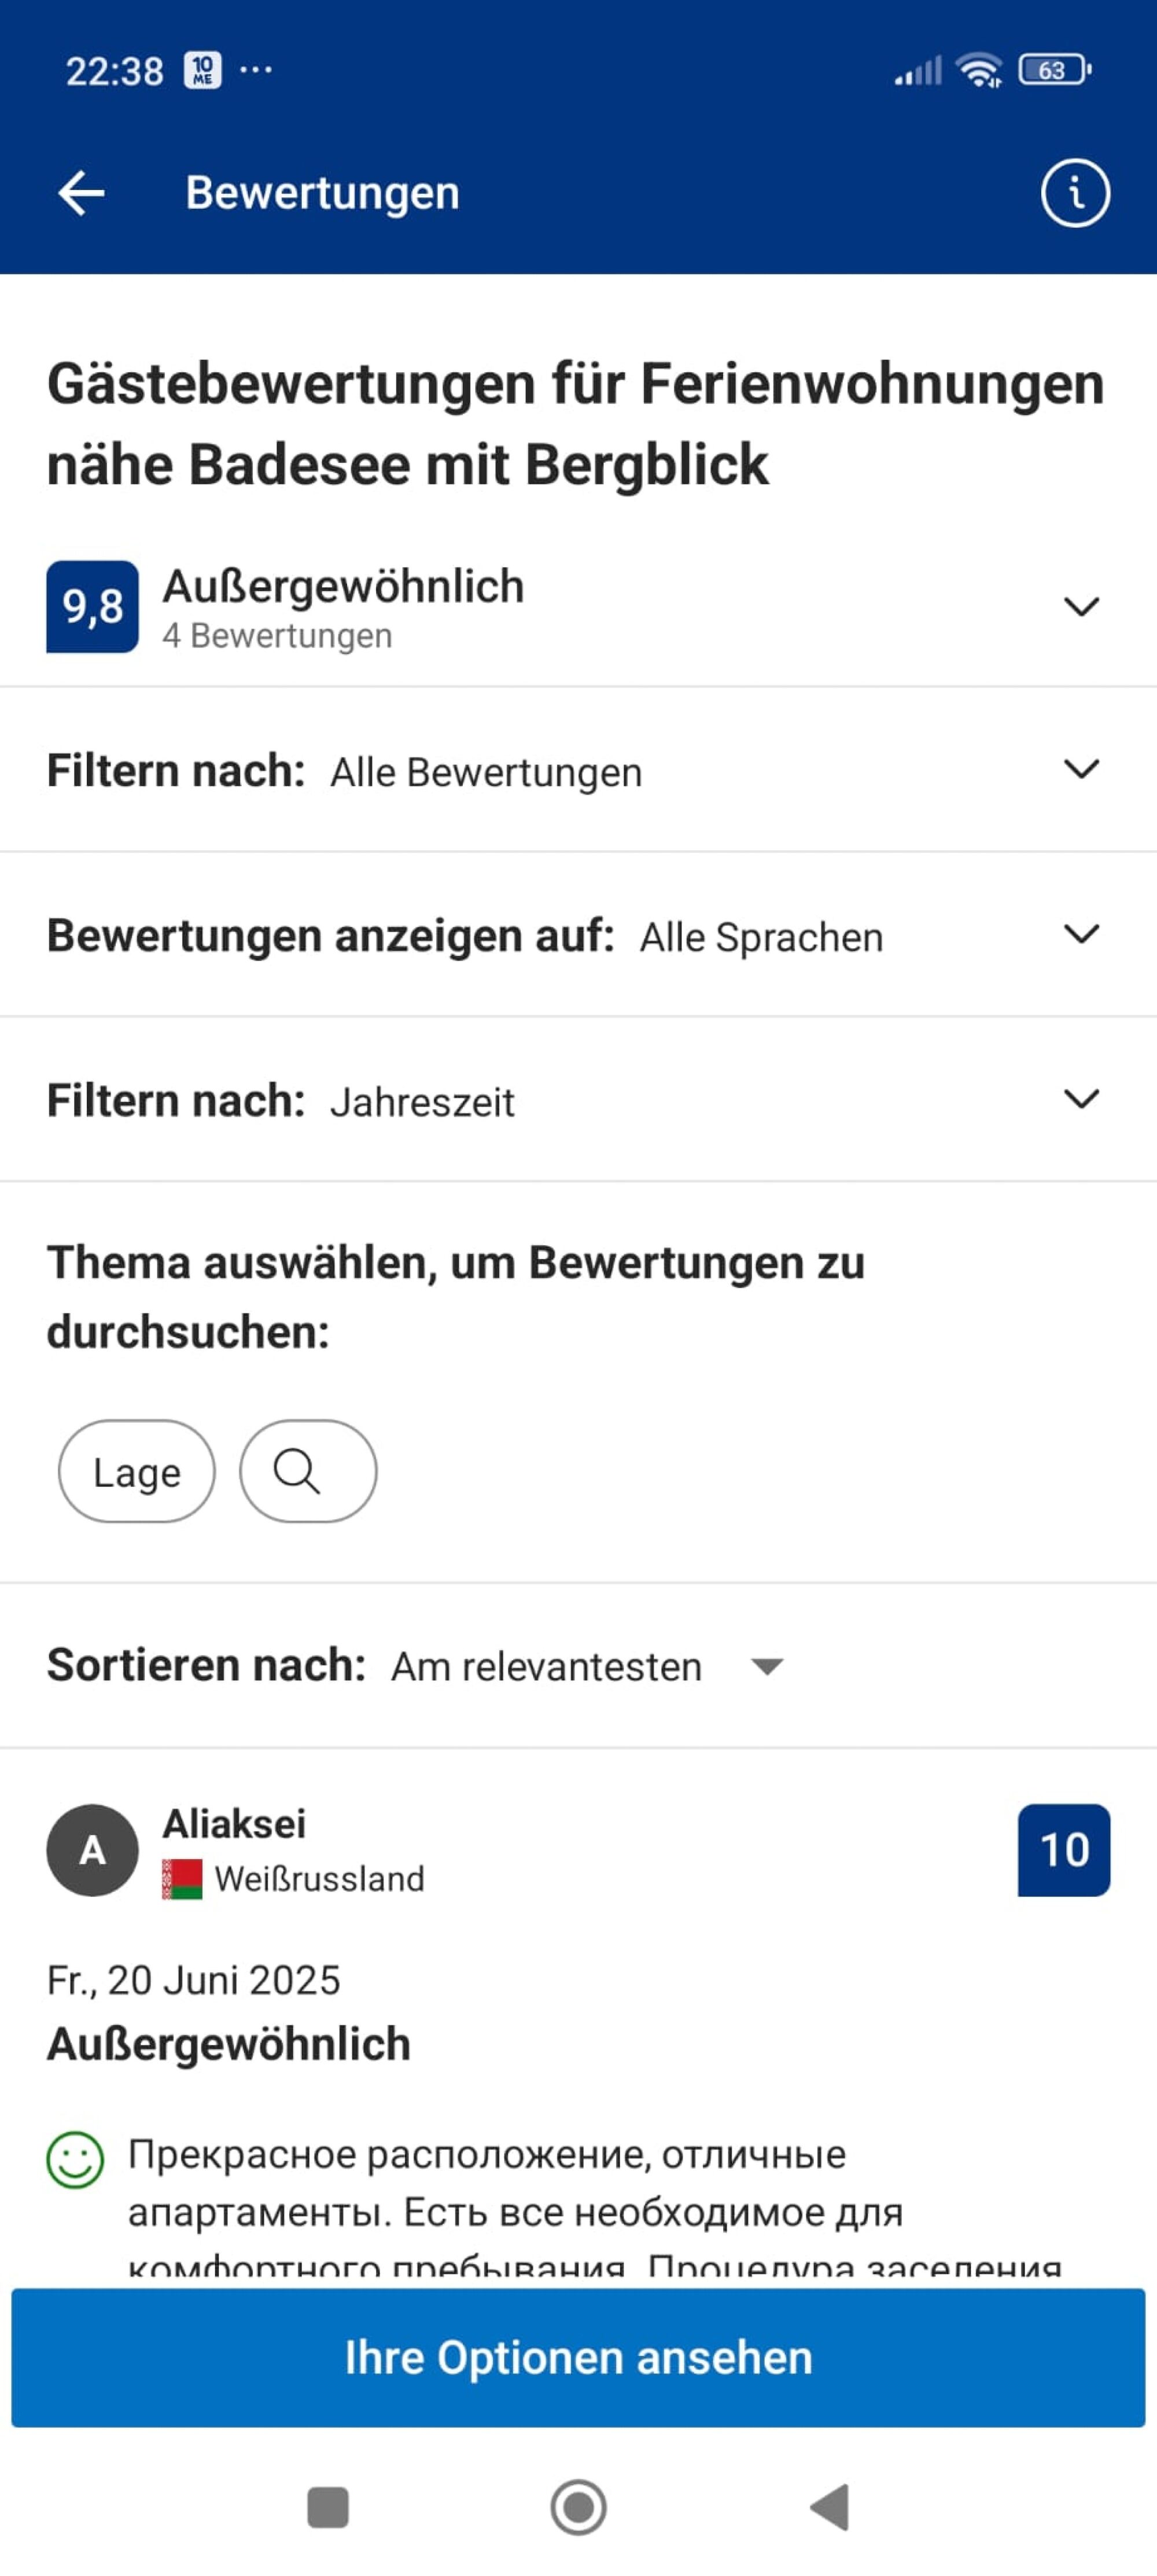The image size is (1157, 2576).
Task: Tap Ihre Optionen ansehen button
Action: [578, 2356]
